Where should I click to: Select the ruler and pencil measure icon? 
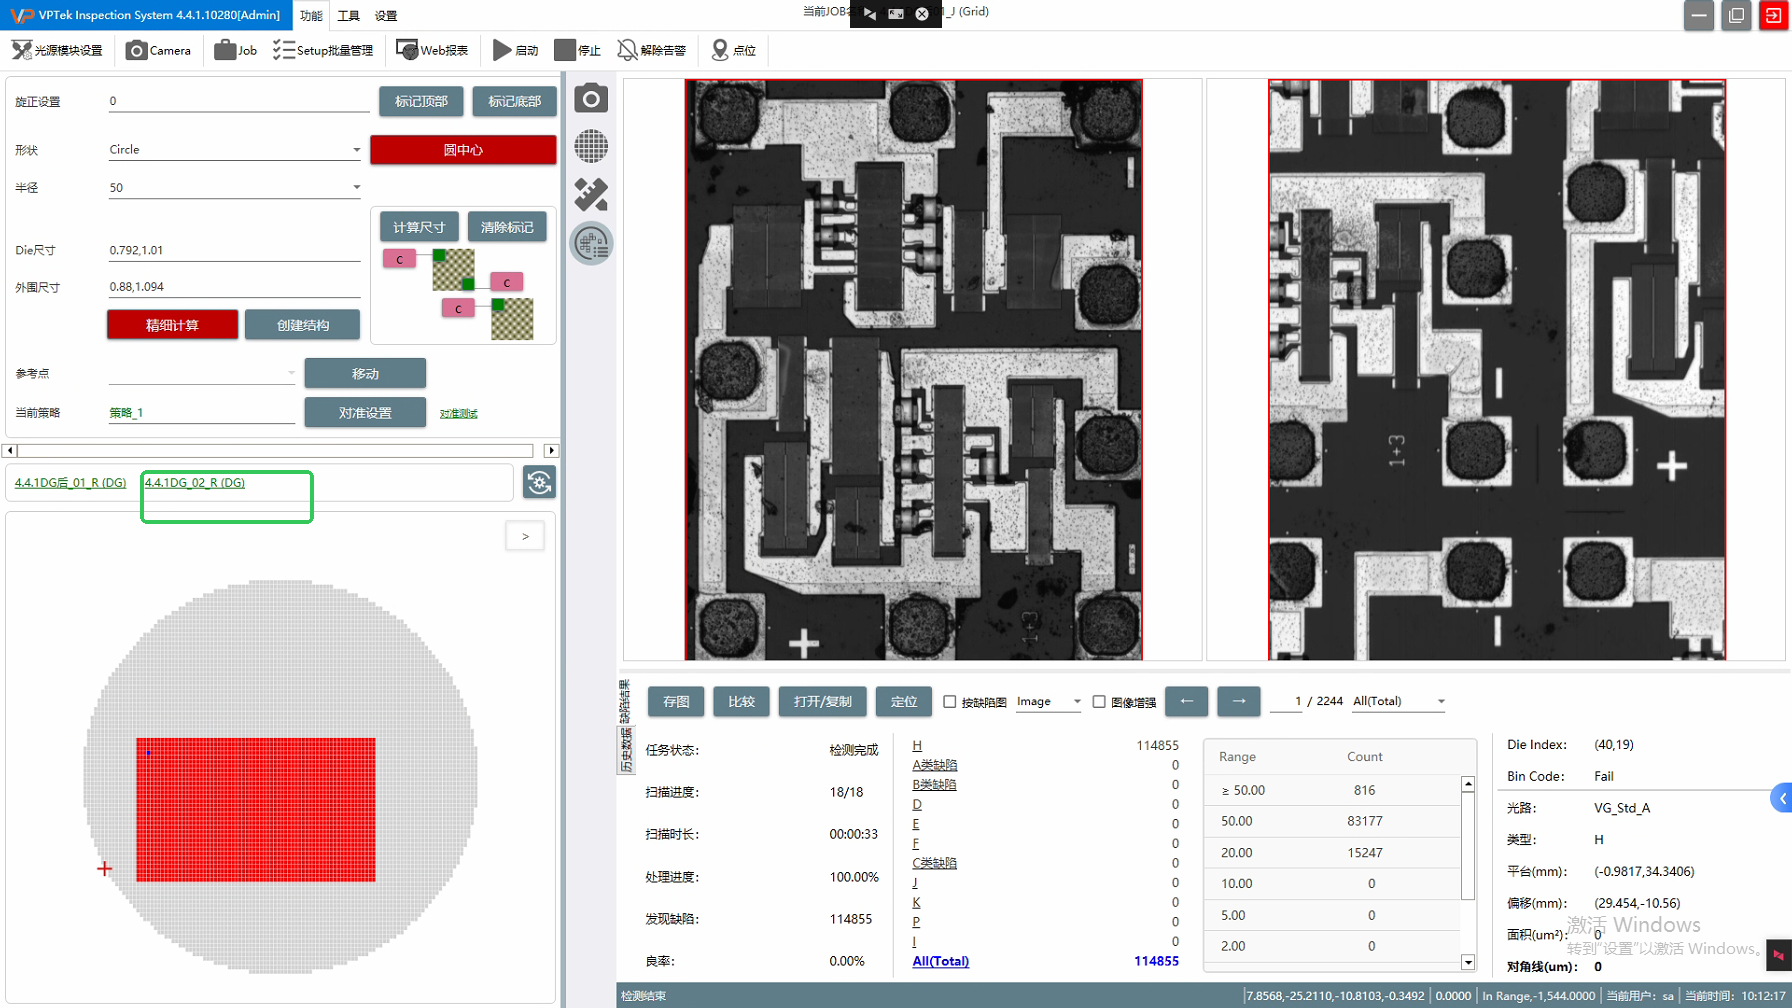[591, 194]
